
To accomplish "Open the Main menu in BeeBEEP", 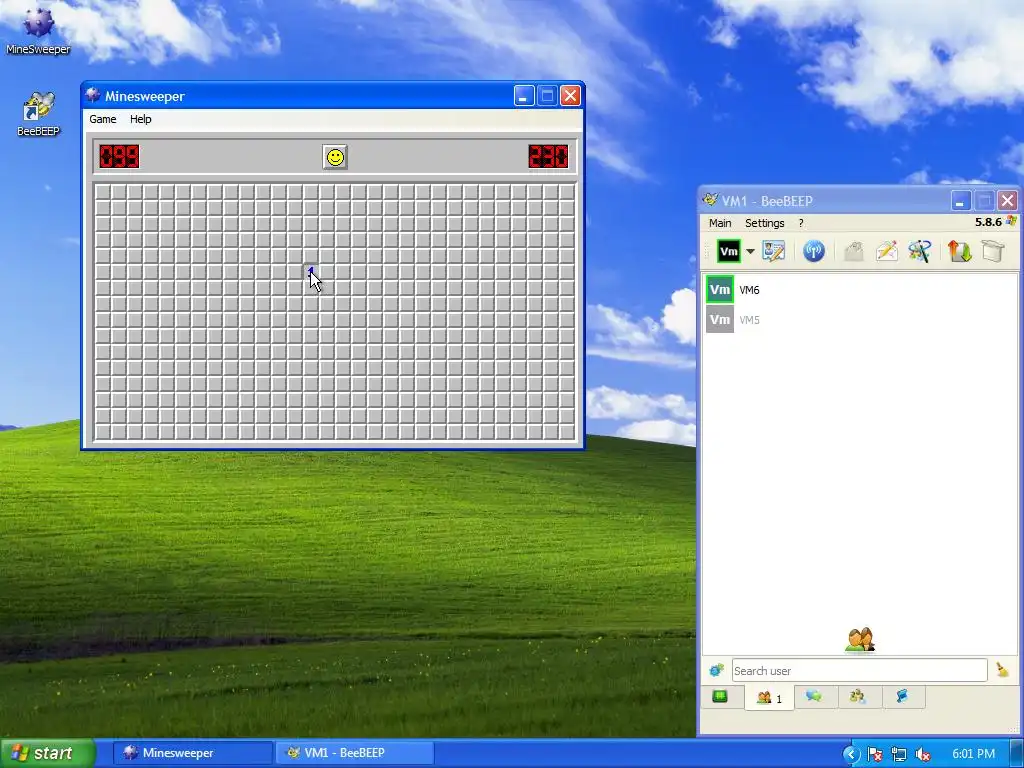I will pos(720,223).
